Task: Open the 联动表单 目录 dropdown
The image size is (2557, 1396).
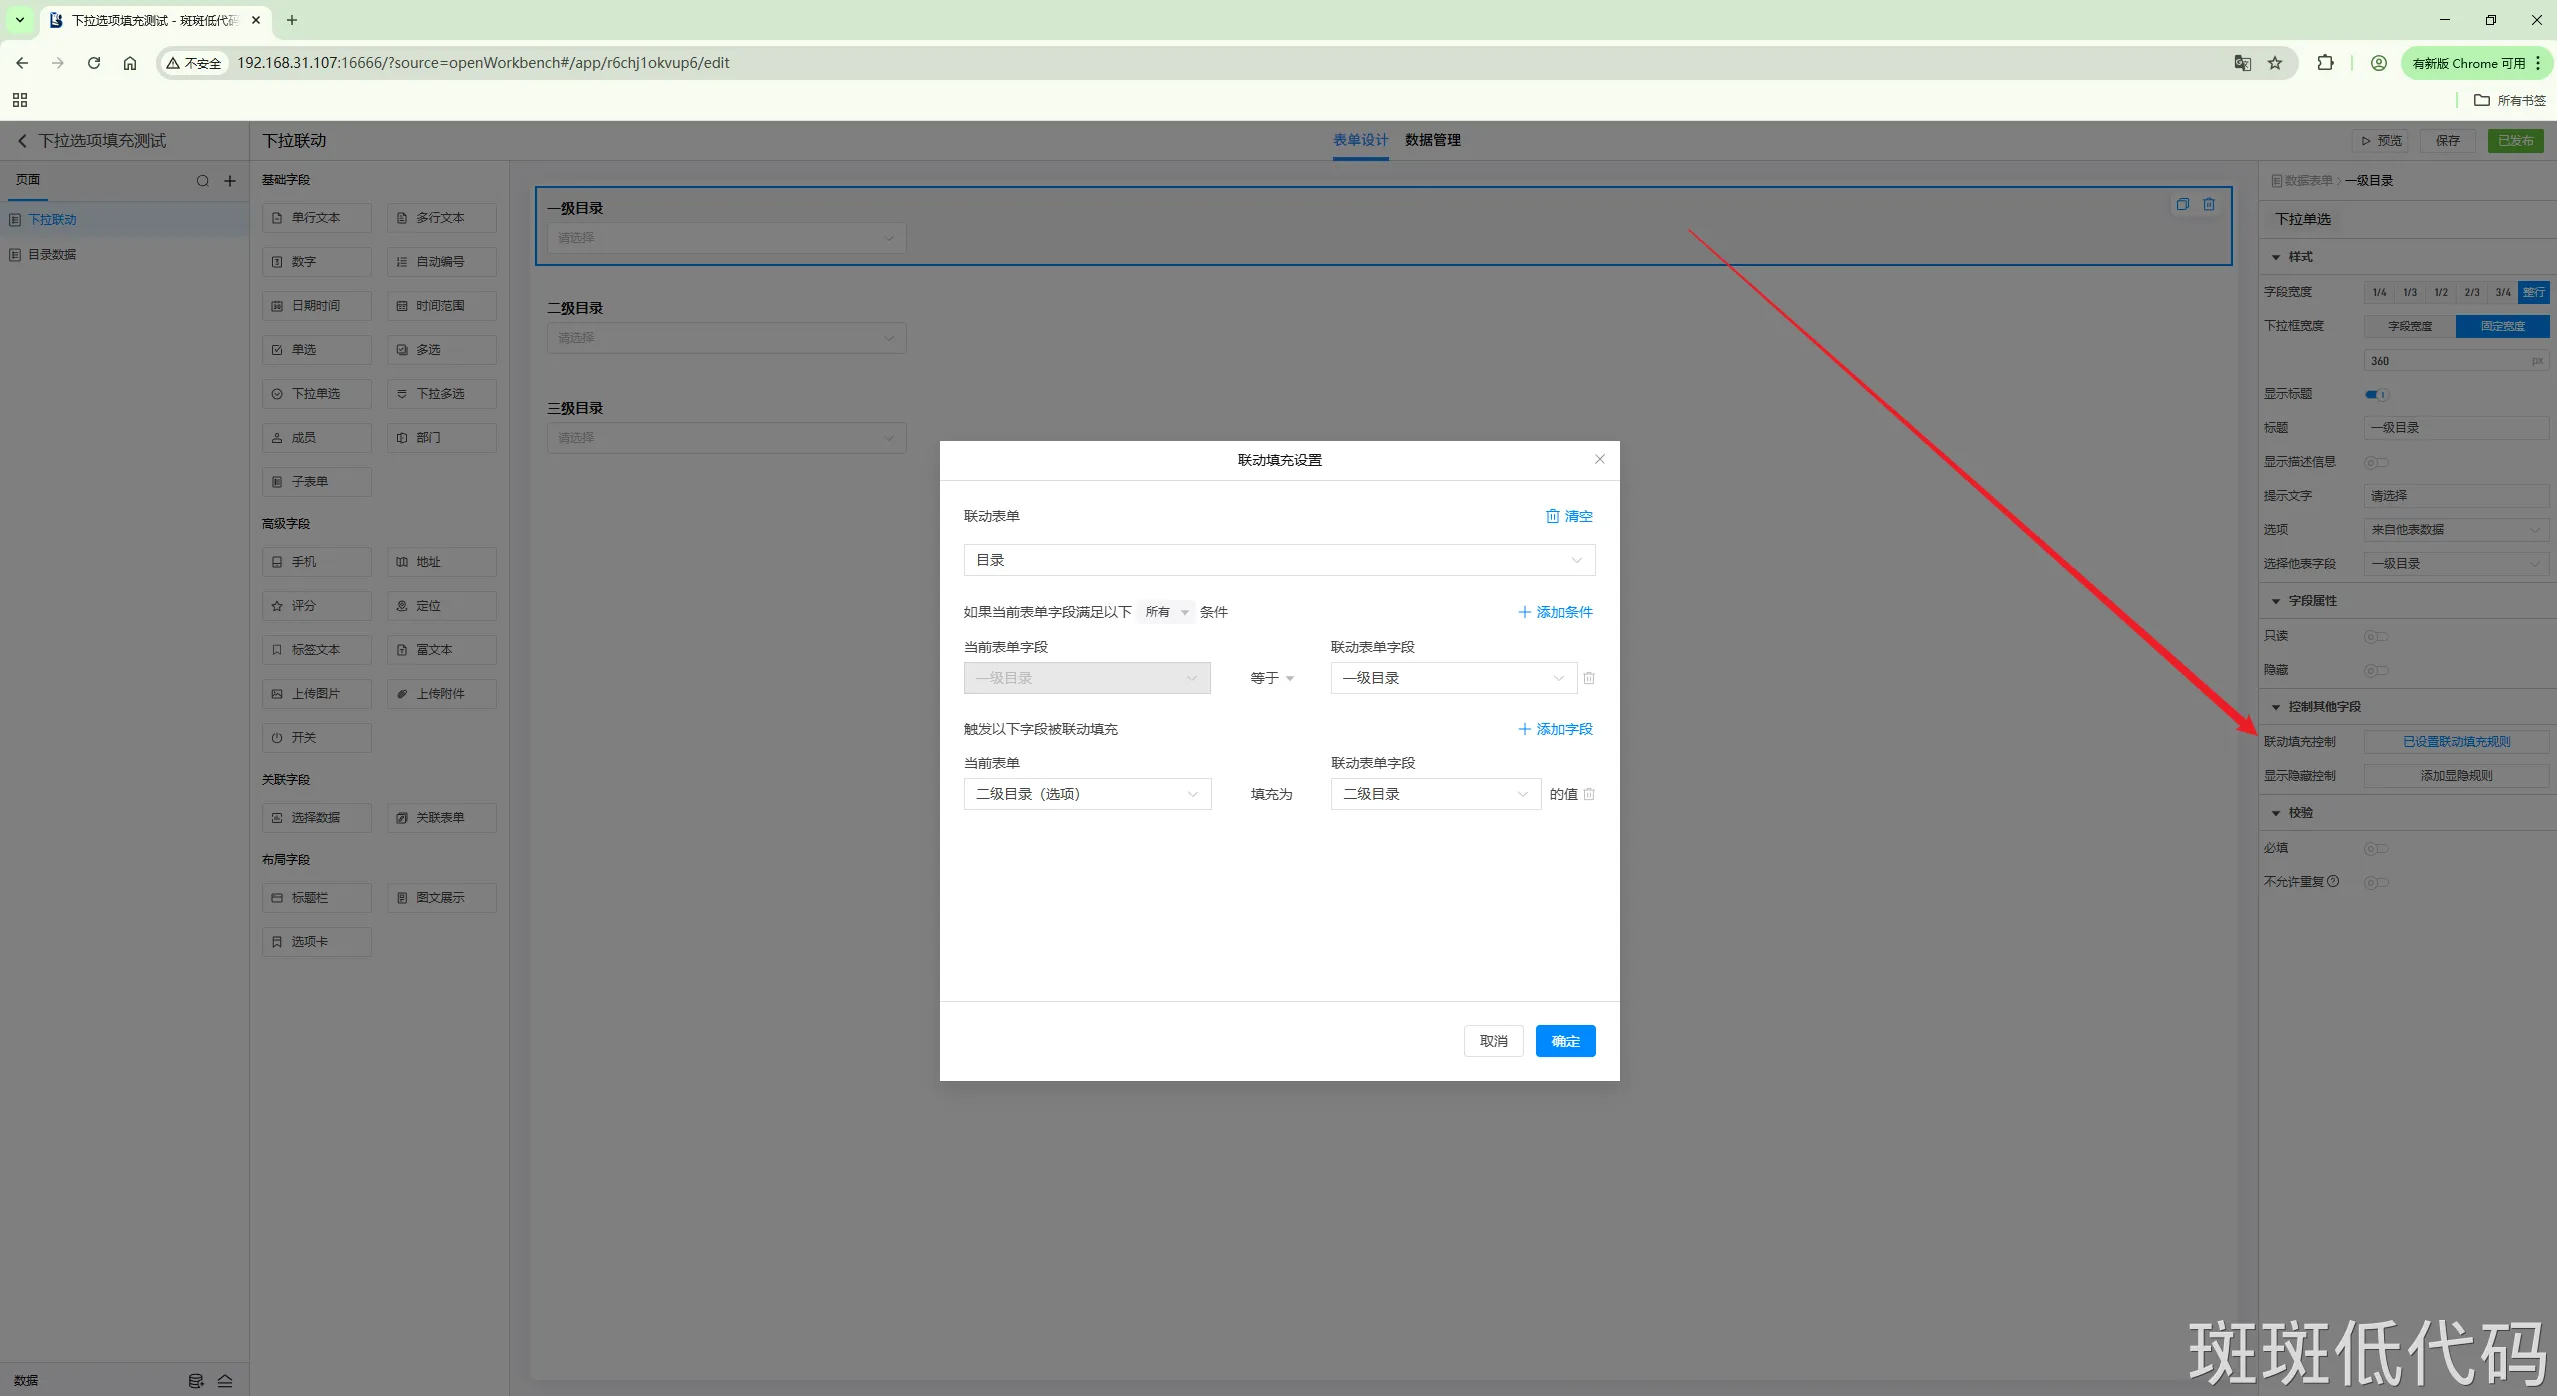Action: tap(1278, 560)
